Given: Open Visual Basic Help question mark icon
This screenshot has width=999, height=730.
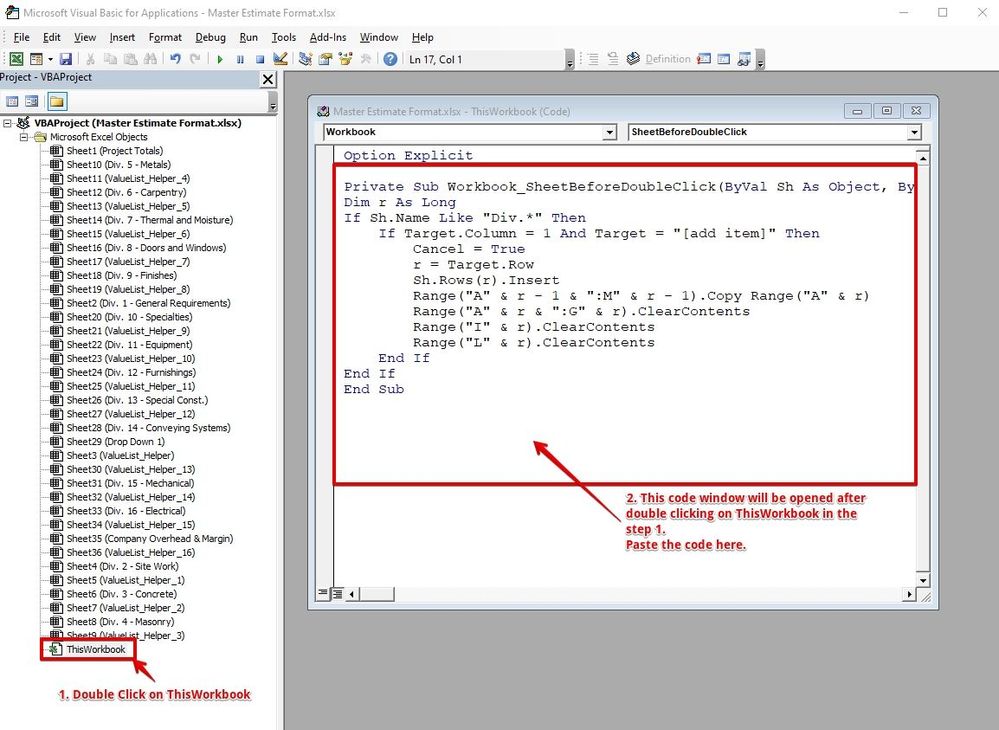Looking at the screenshot, I should (x=390, y=59).
